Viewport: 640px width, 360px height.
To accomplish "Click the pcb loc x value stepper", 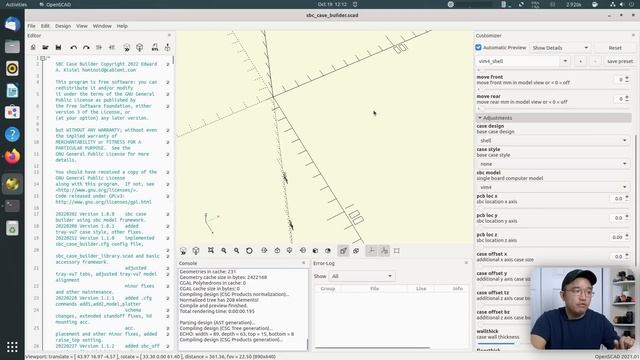I will coord(627,198).
